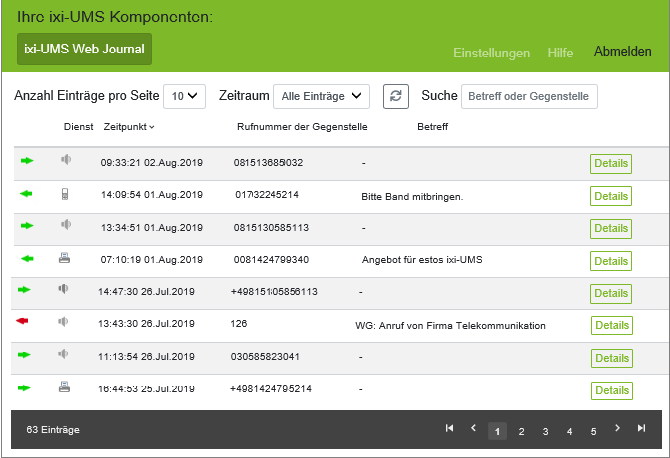Open the entries per page dropdown
Viewport: 670px width, 458px height.
coord(184,96)
